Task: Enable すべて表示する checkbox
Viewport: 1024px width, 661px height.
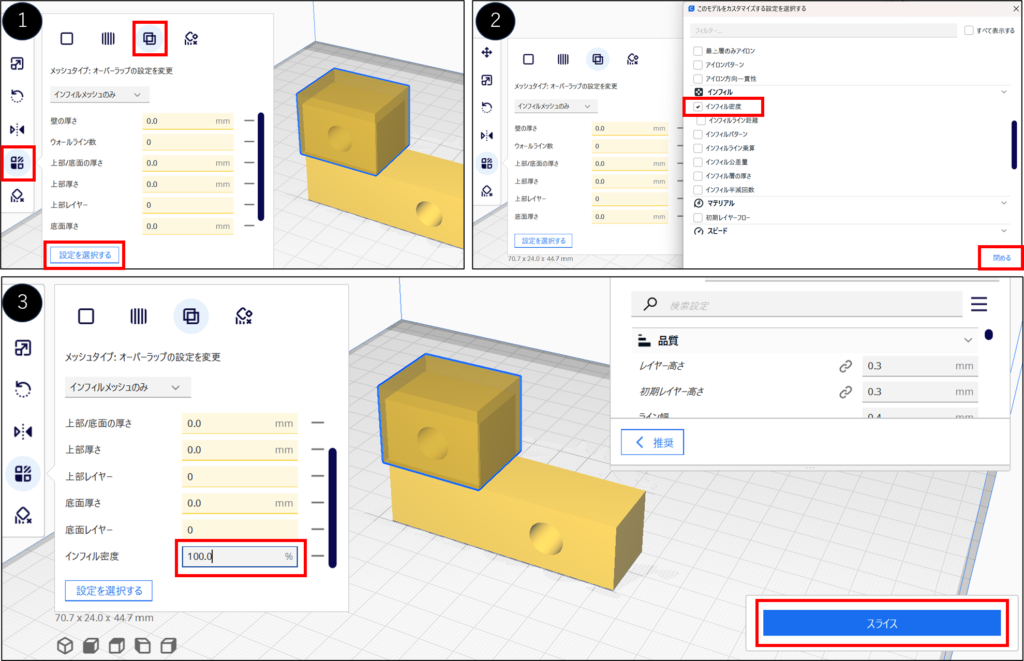Action: [x=969, y=31]
